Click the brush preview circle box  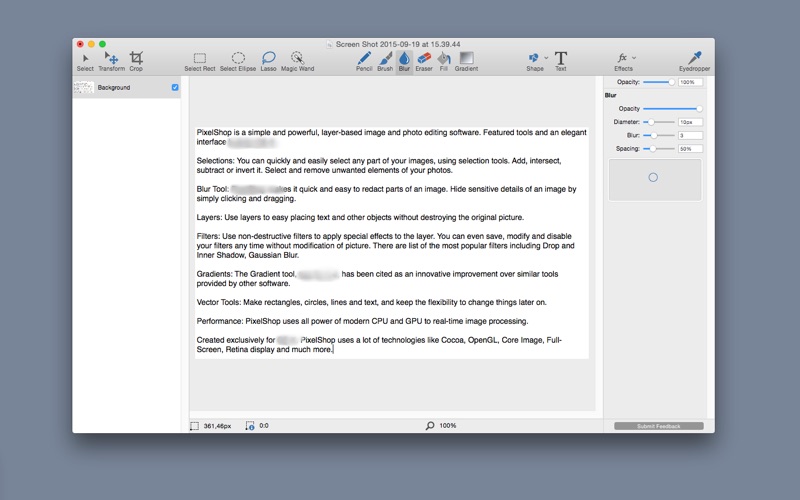click(655, 180)
